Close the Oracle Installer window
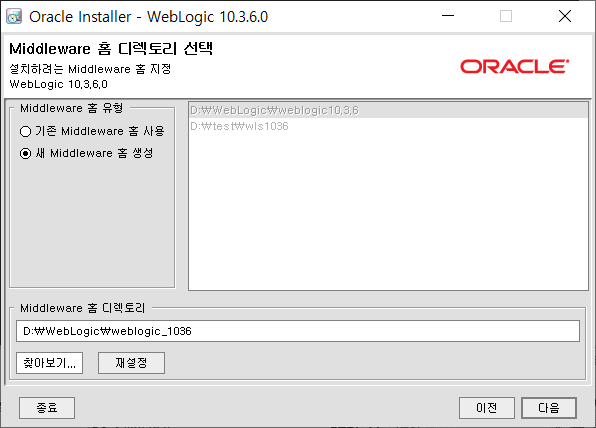Image resolution: width=596 pixels, height=428 pixels. pyautogui.click(x=565, y=16)
